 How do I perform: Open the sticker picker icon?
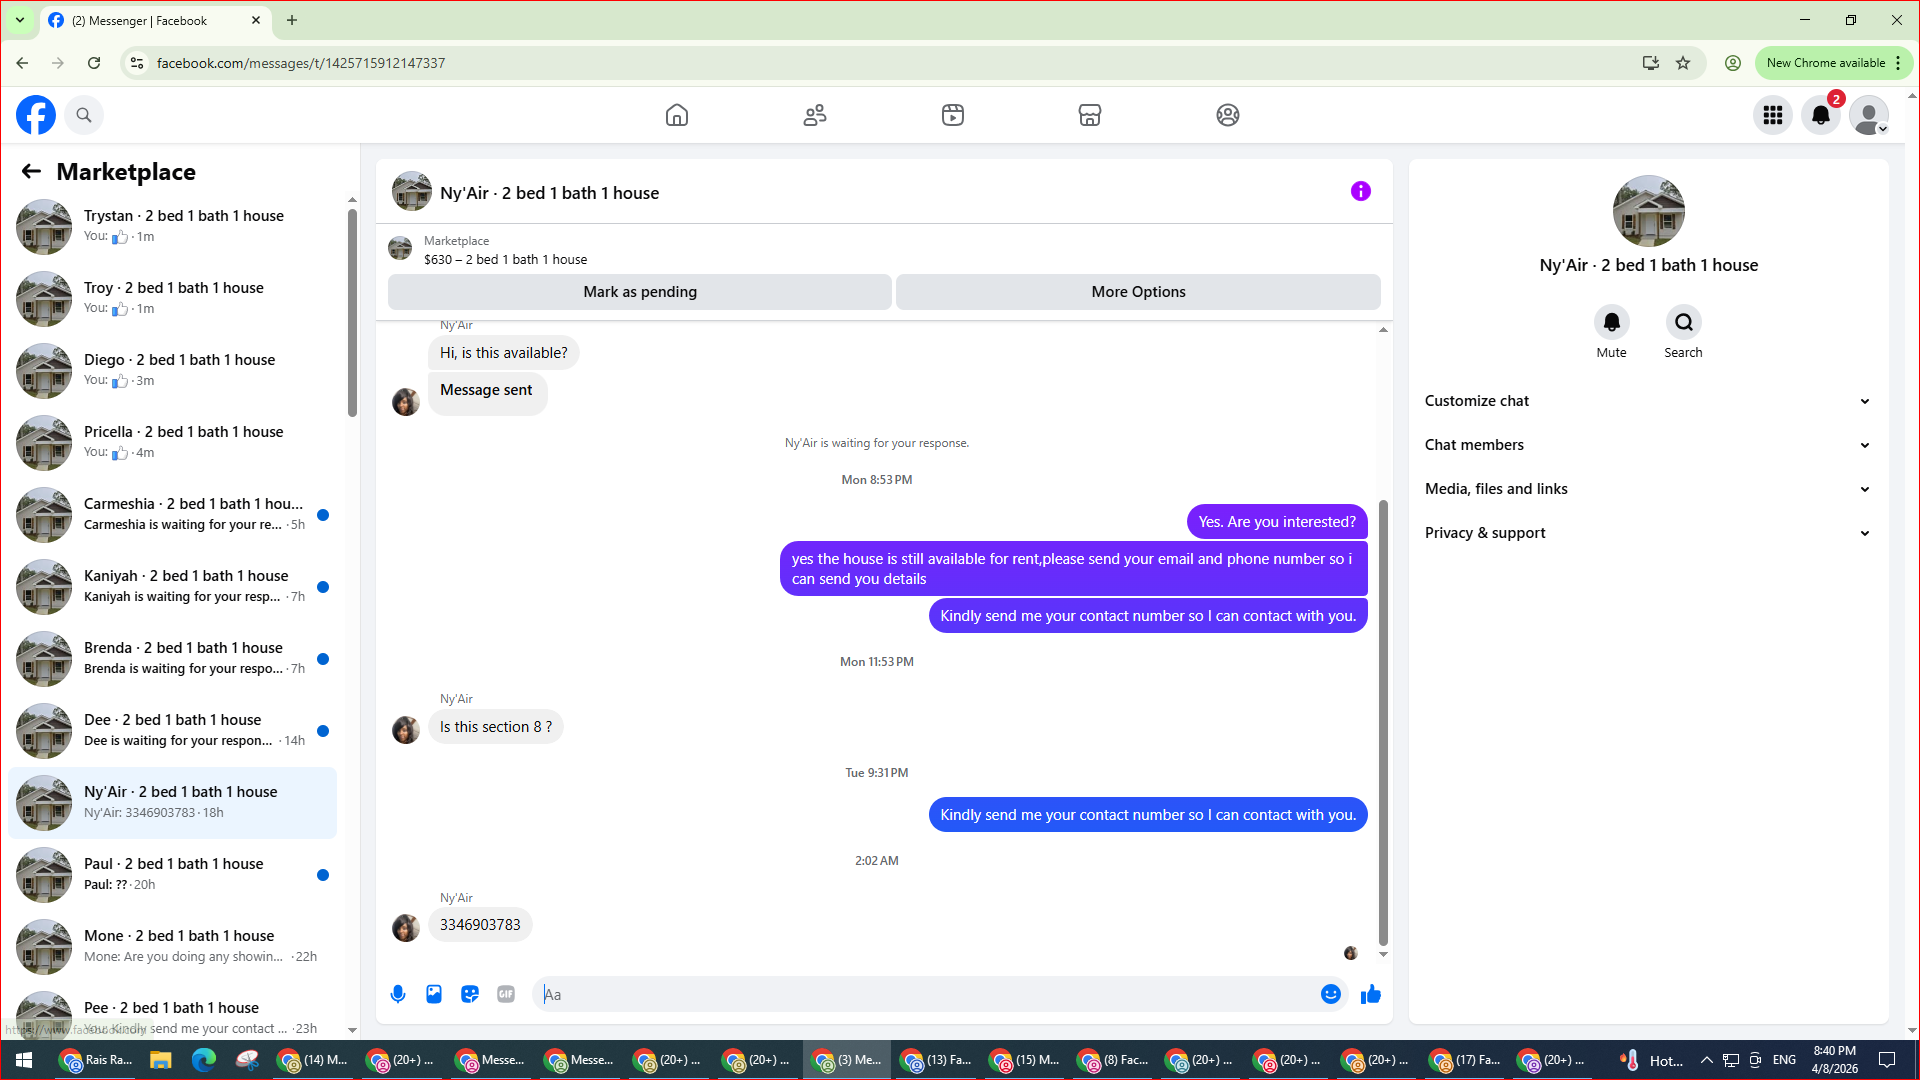[470, 994]
